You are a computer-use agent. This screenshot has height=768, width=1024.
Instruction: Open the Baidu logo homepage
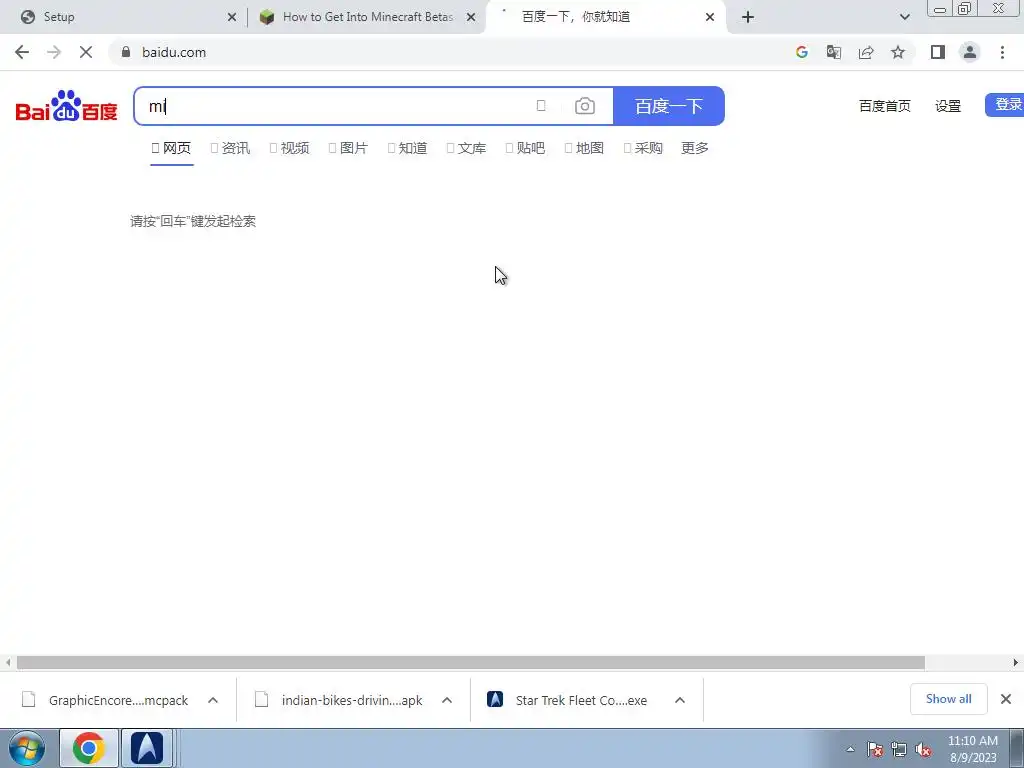[x=67, y=106]
